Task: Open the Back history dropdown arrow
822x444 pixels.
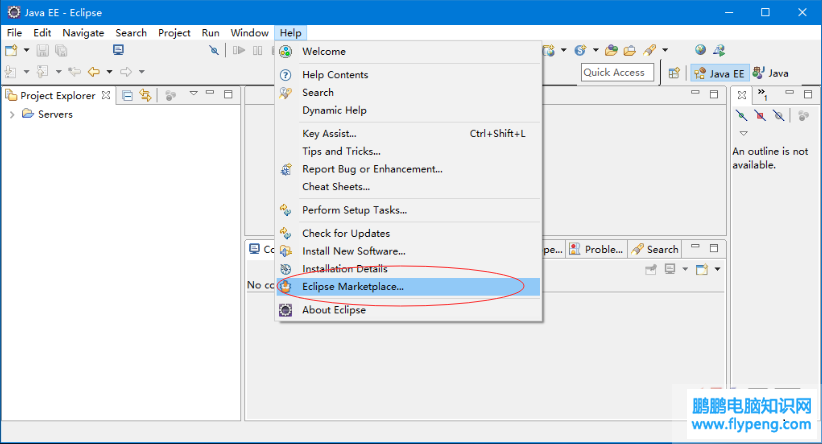Action: tap(109, 72)
